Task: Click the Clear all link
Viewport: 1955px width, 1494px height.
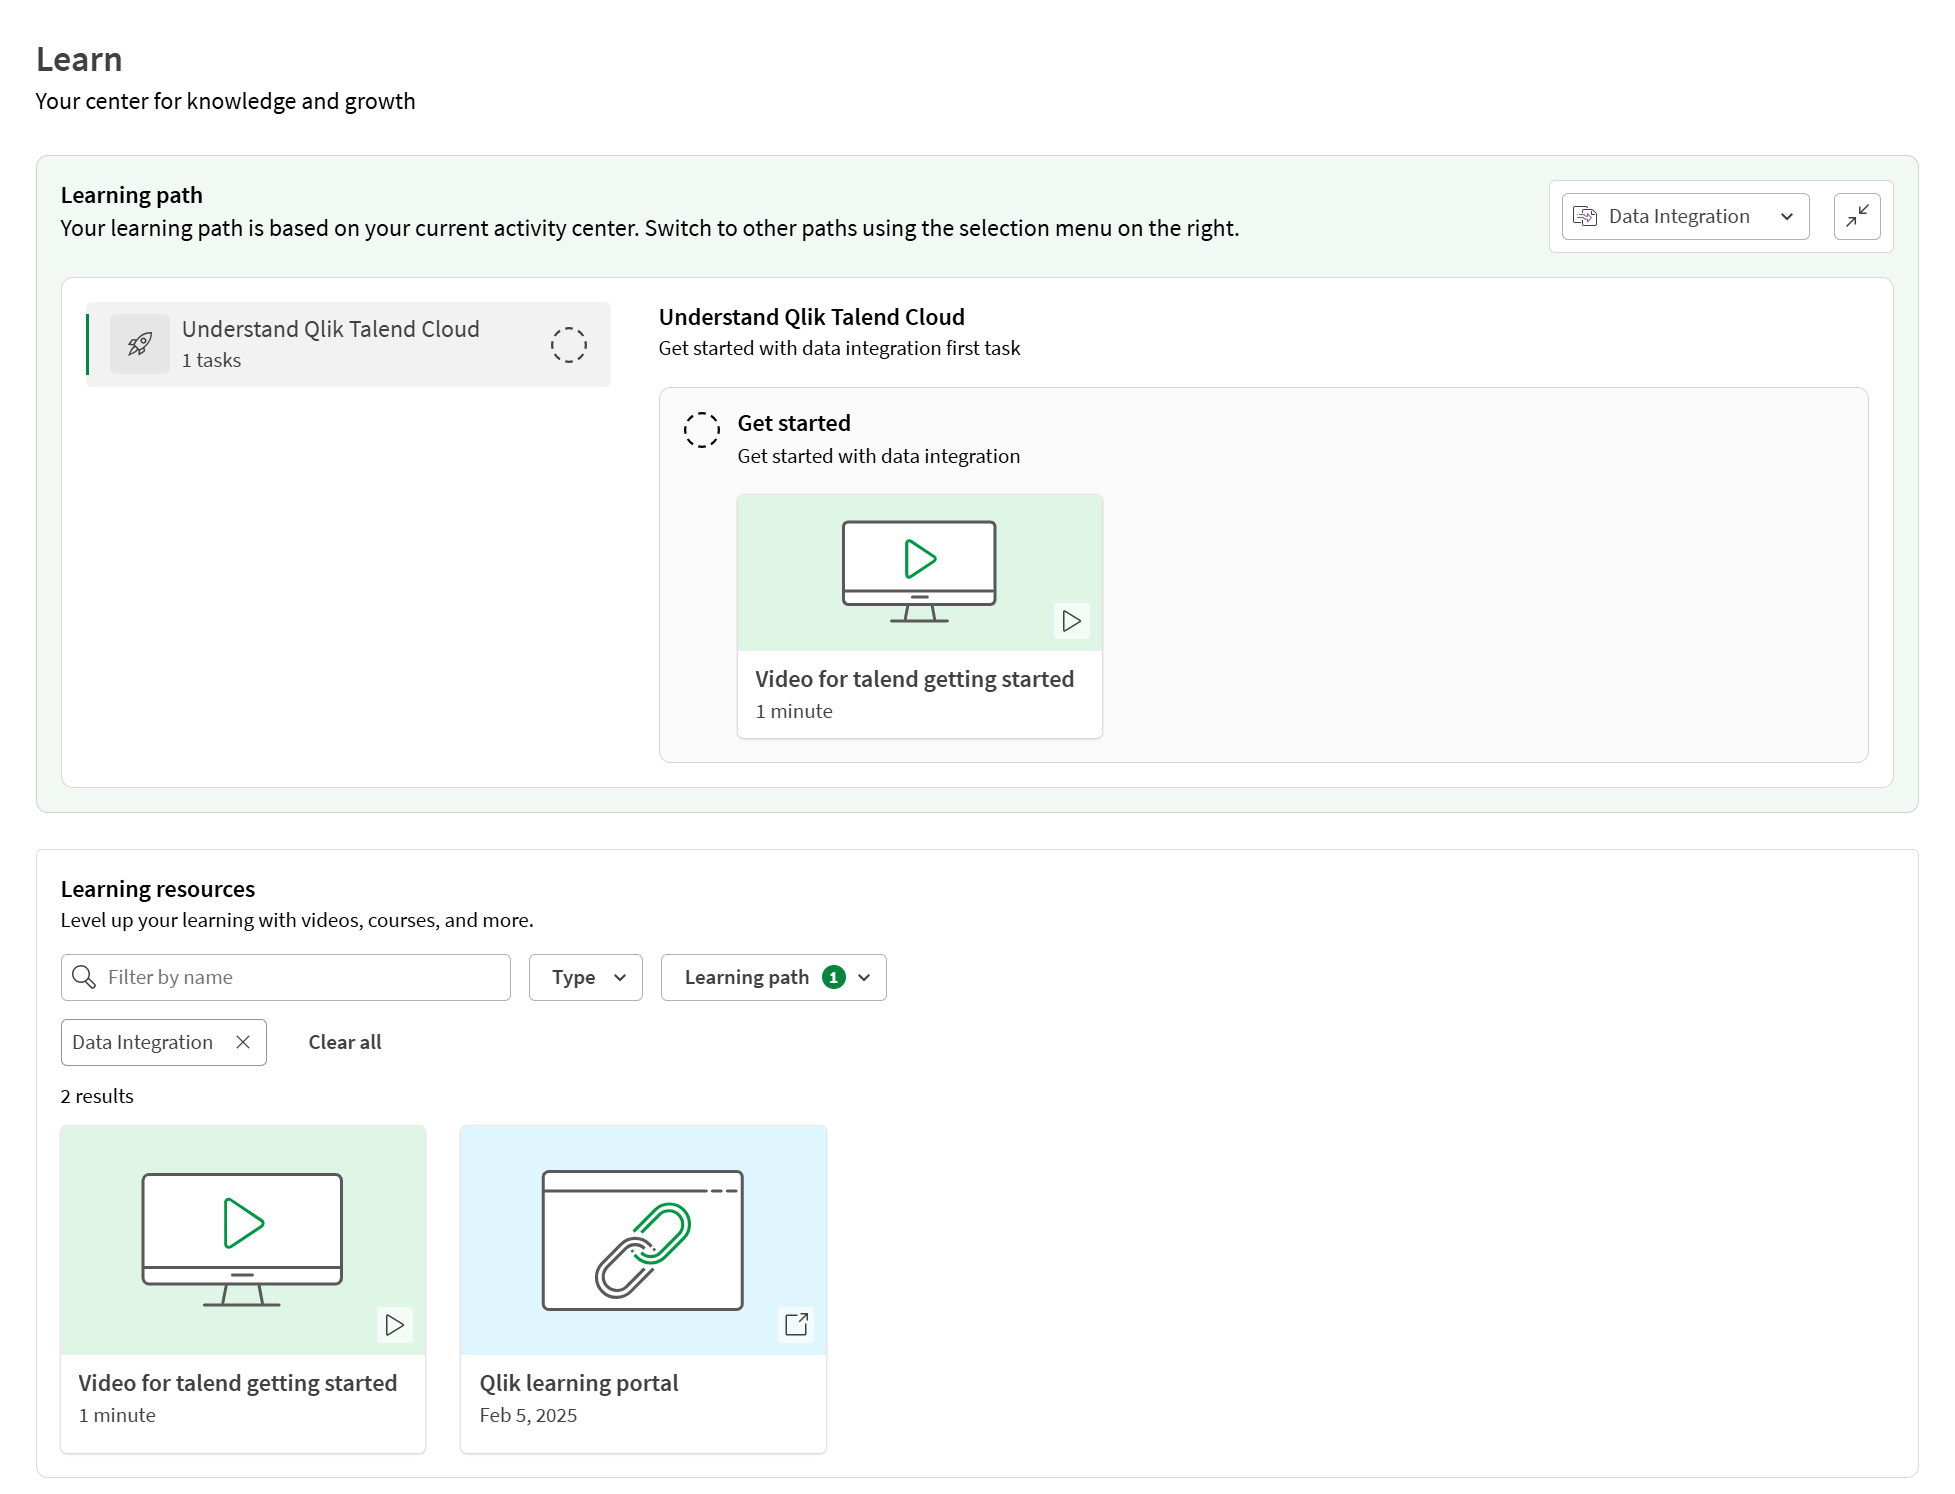Action: click(344, 1042)
